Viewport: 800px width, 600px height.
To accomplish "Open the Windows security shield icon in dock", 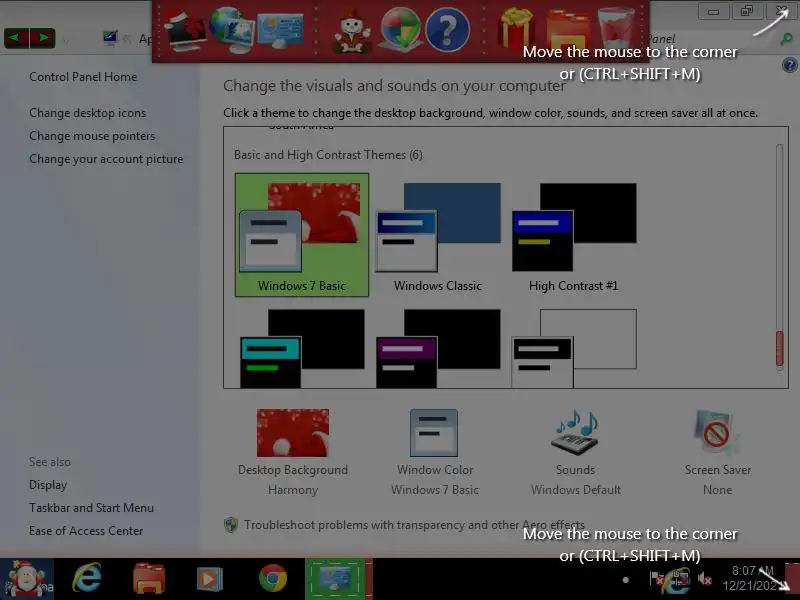I will pos(401,30).
